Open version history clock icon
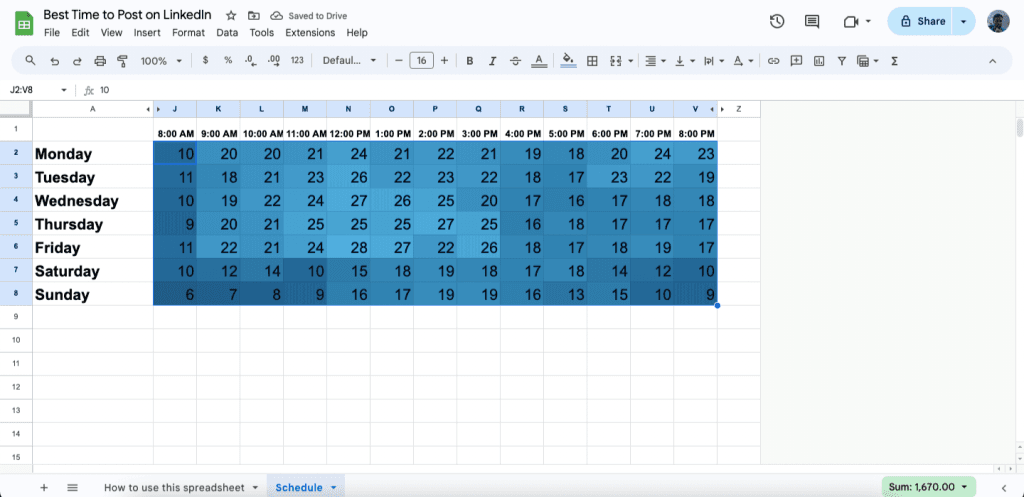1024x497 pixels. (x=777, y=21)
